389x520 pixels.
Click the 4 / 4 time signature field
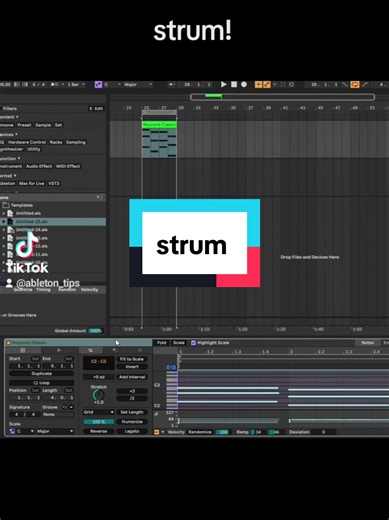point(38,85)
